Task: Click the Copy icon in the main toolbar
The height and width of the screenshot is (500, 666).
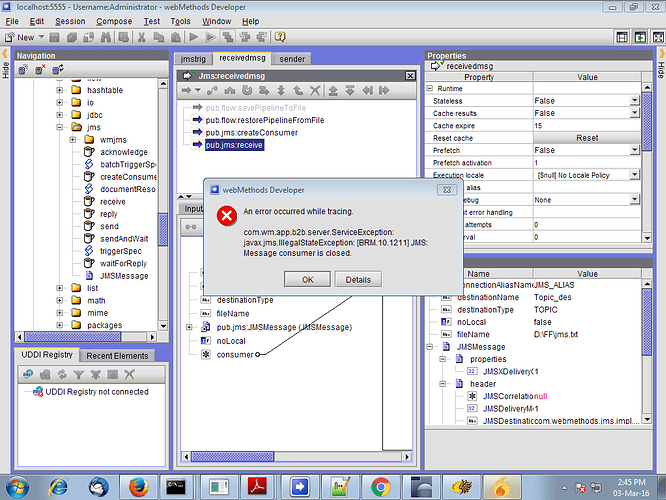Action: coord(159,37)
